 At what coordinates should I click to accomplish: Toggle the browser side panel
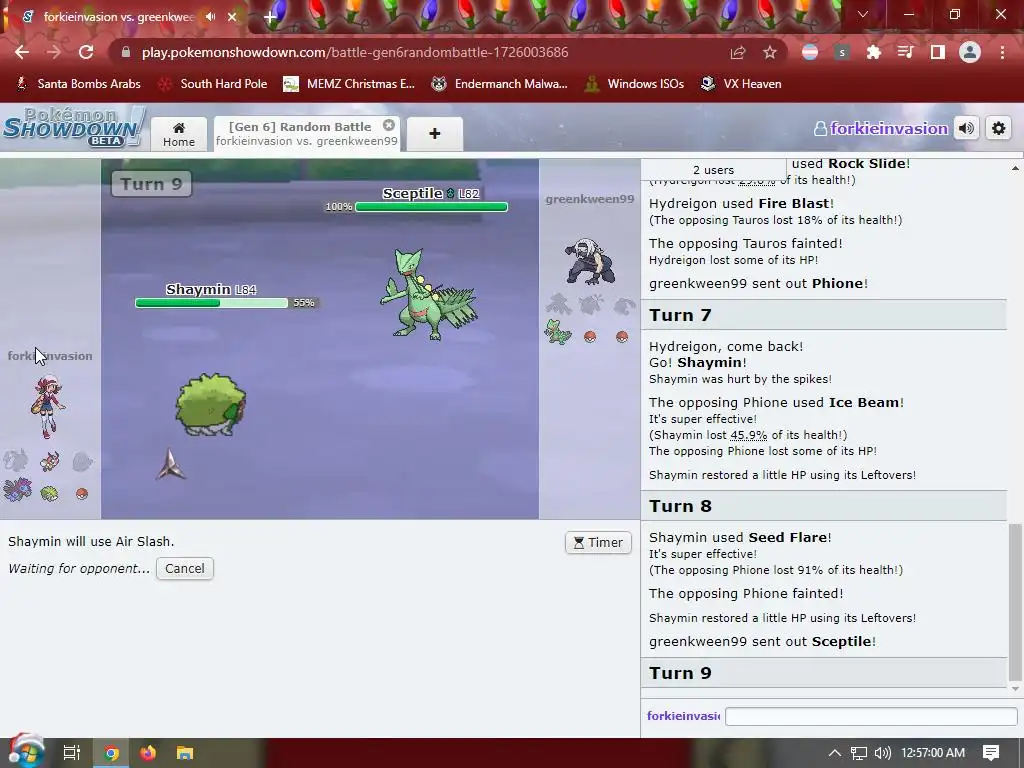[x=938, y=52]
